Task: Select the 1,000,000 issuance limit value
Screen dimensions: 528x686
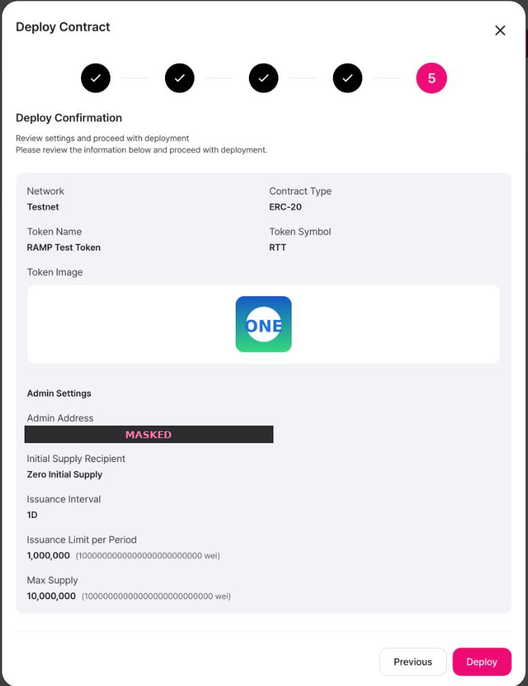Action: click(x=48, y=556)
